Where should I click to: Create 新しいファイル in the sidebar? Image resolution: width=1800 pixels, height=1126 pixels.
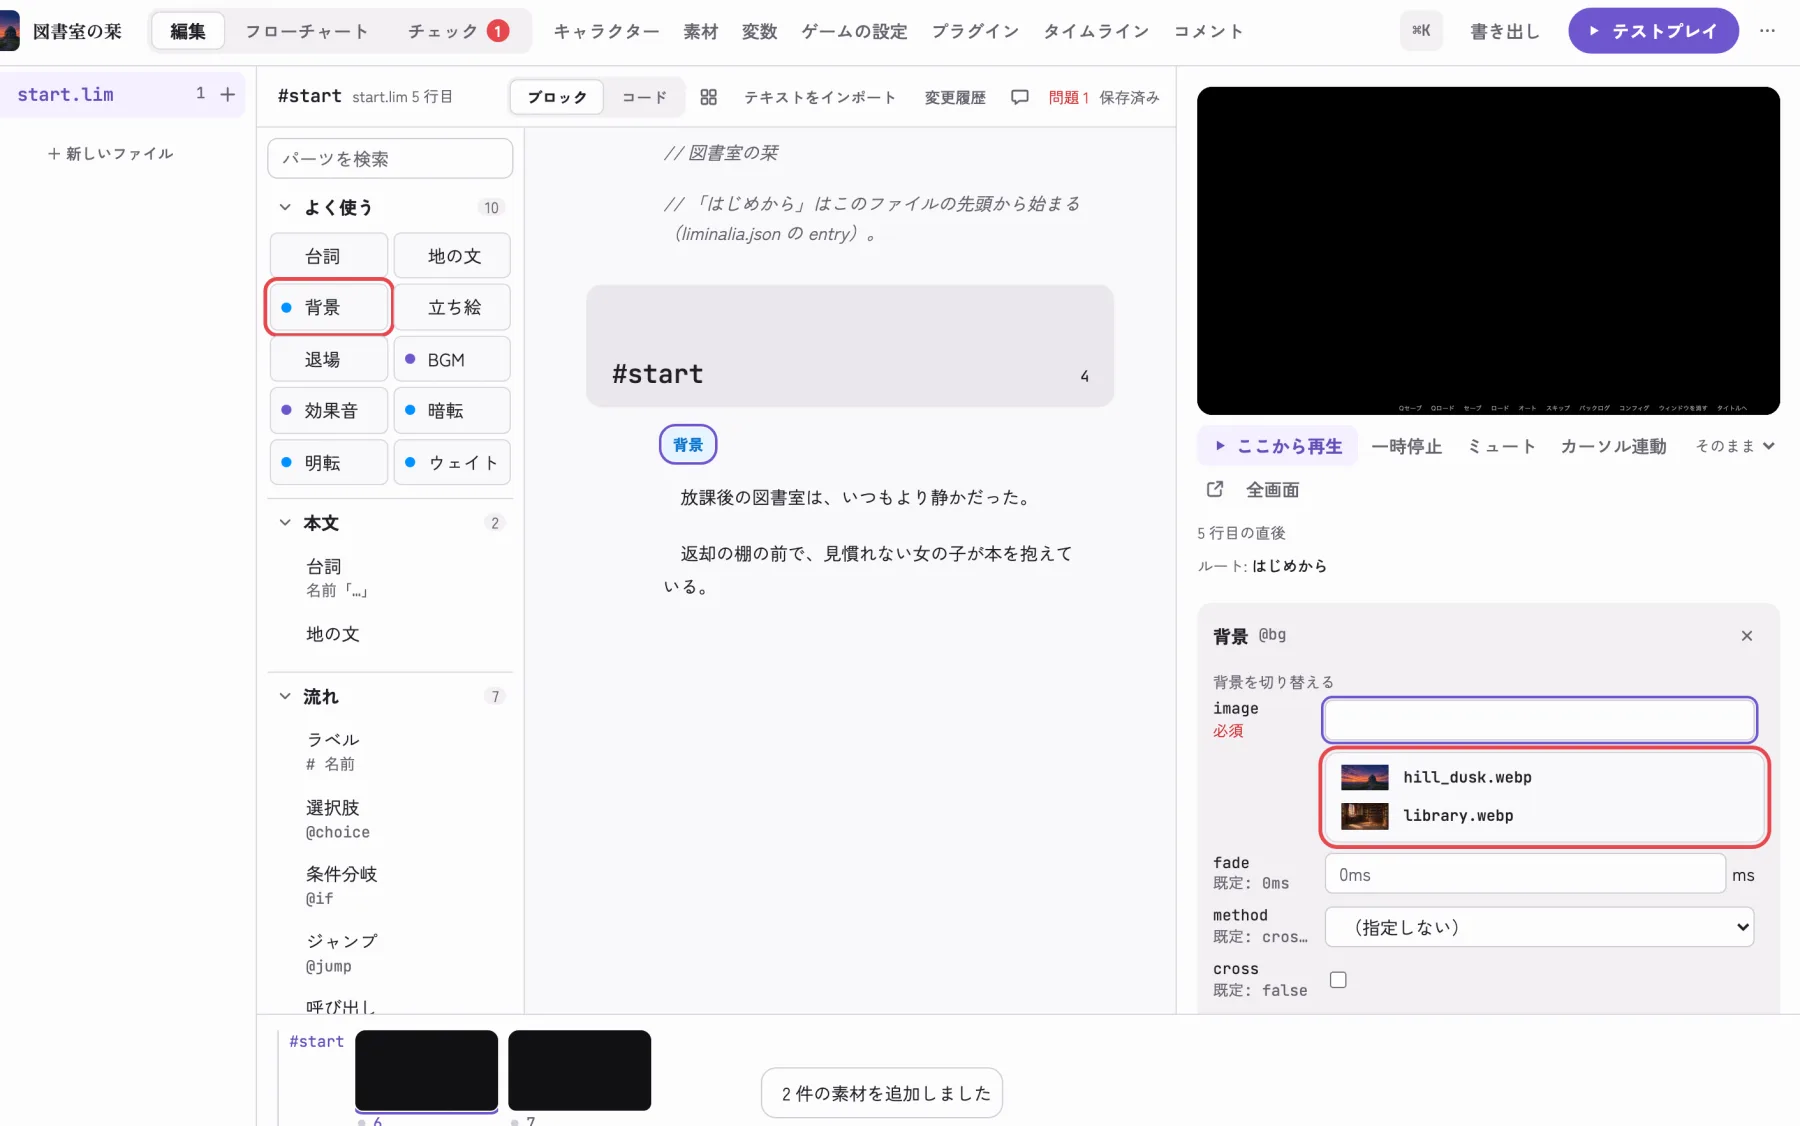point(110,153)
